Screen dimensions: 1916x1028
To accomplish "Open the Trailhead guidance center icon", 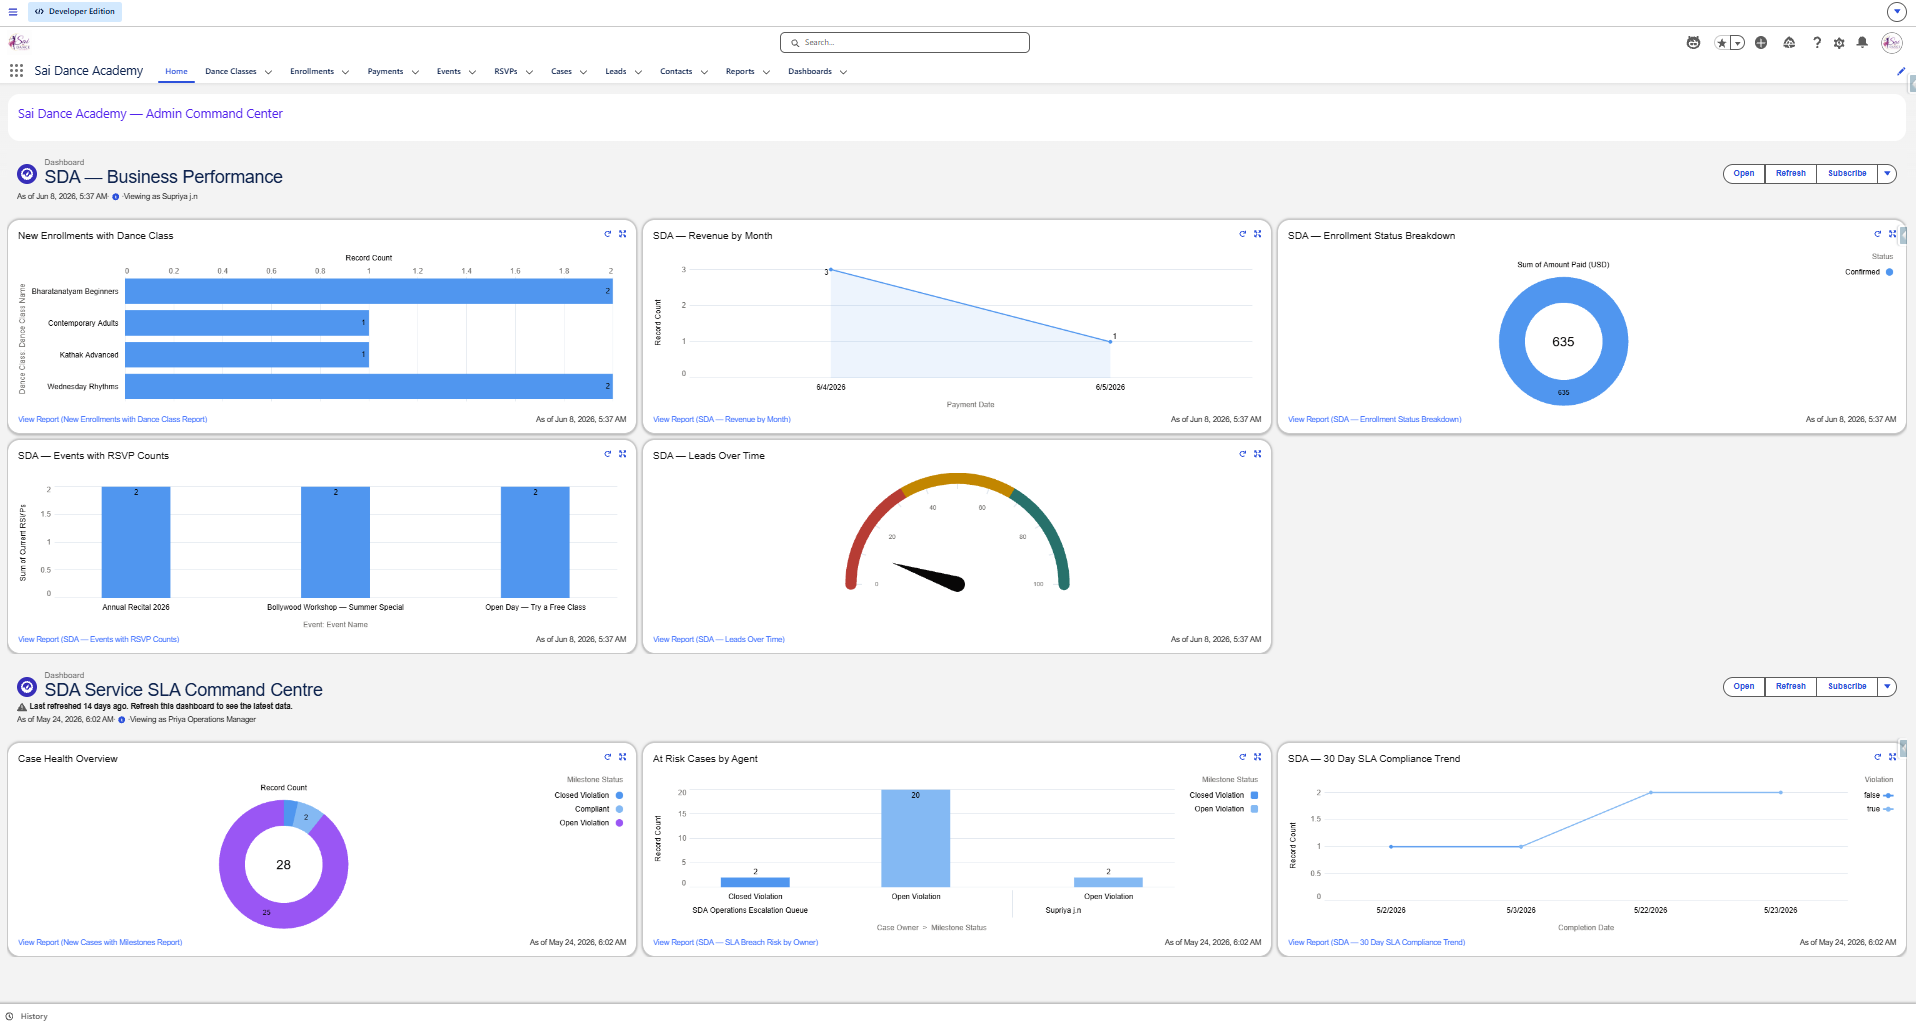I will [x=1789, y=43].
